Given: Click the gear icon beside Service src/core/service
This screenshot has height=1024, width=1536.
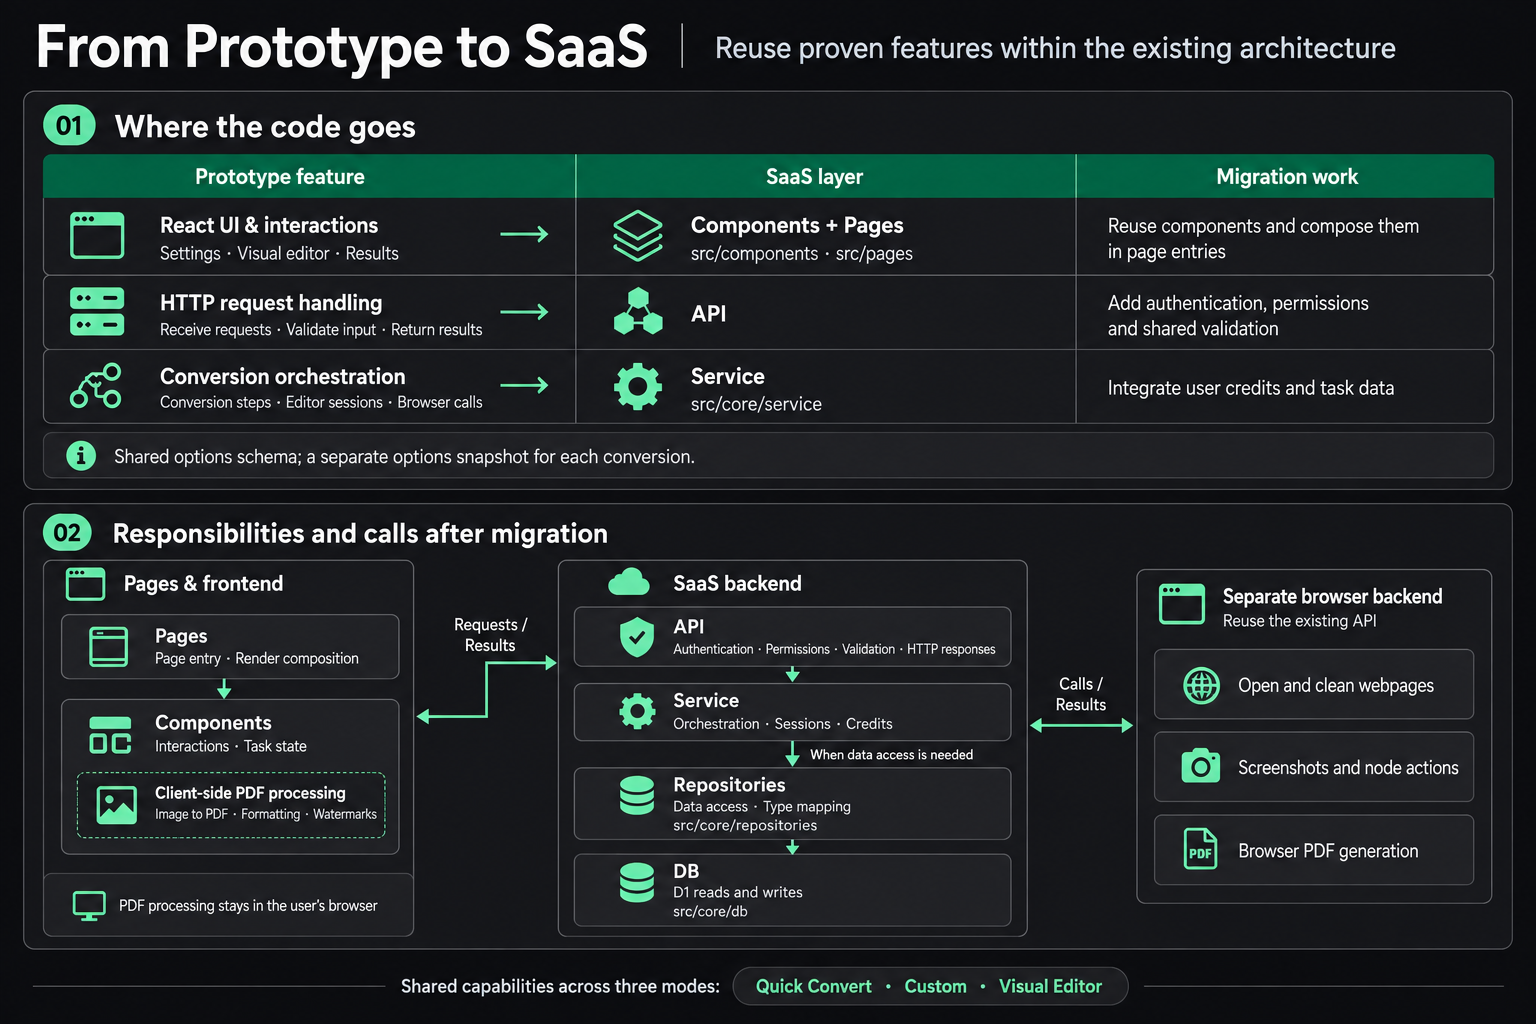Looking at the screenshot, I should coord(638,387).
